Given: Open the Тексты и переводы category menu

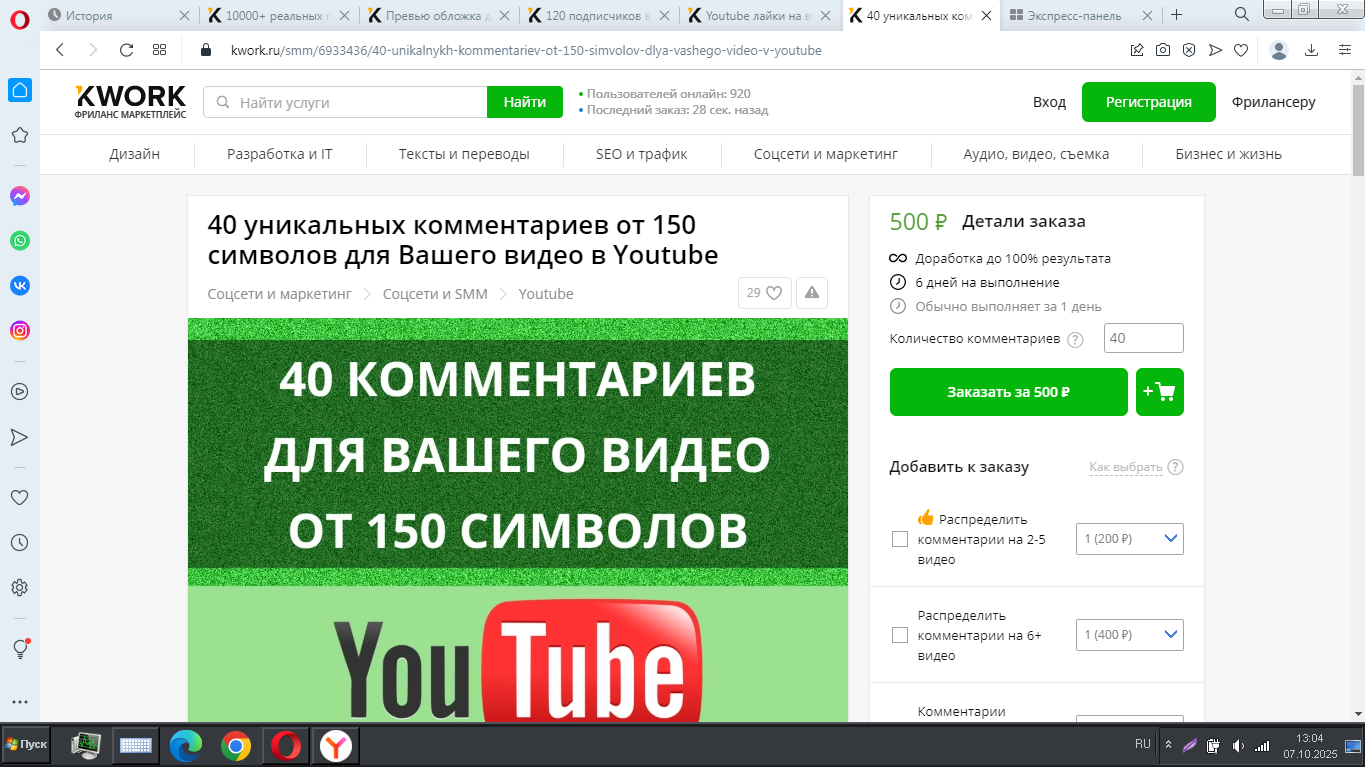Looking at the screenshot, I should tap(464, 154).
